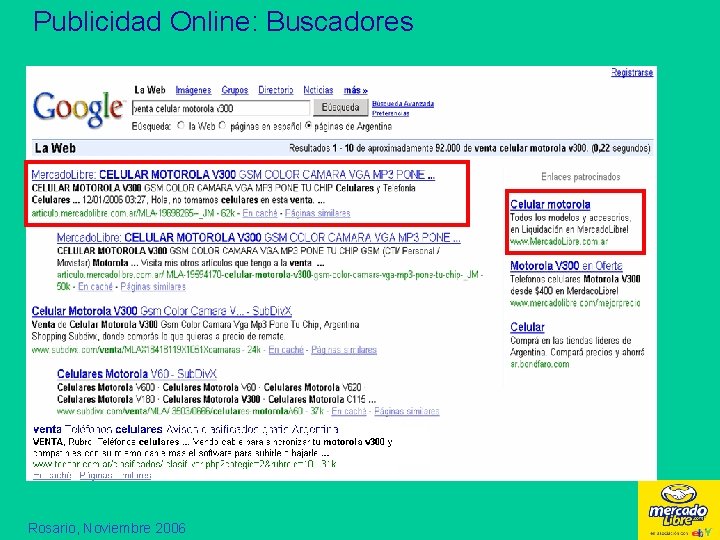Open 'En caché' of Celulares Motorola V60 result
The height and width of the screenshot is (540, 720).
[x=349, y=411]
